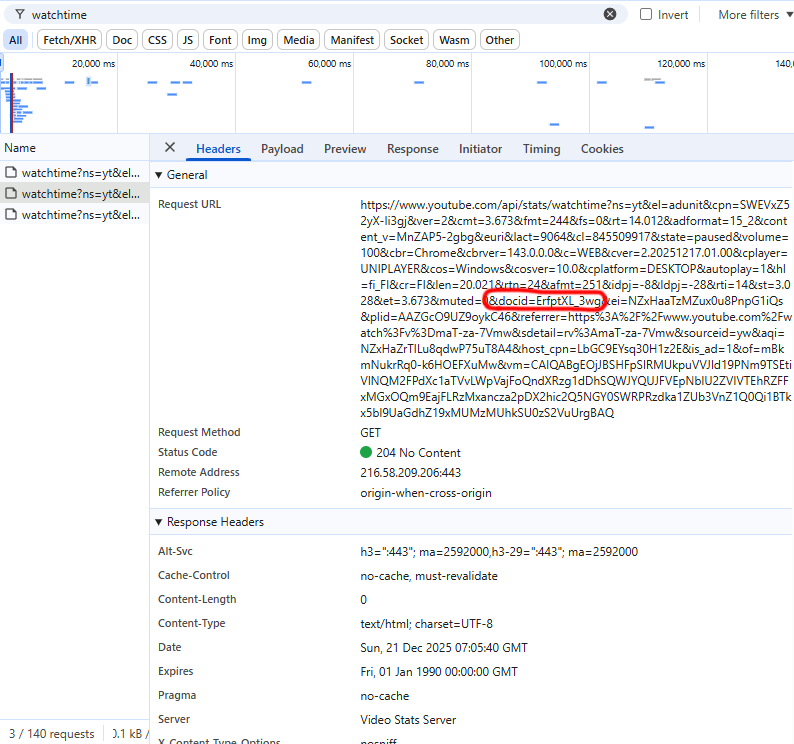Filter by Img requests

click(x=257, y=40)
